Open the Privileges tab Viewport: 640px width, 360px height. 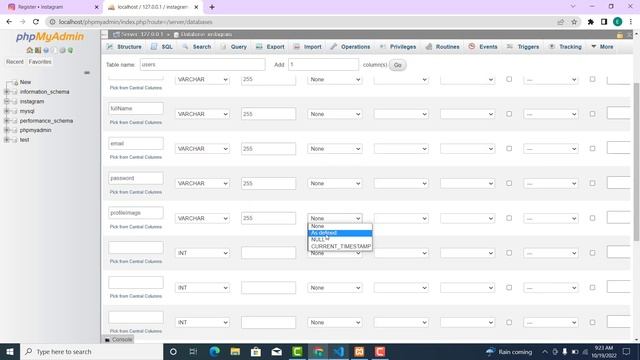click(x=398, y=47)
